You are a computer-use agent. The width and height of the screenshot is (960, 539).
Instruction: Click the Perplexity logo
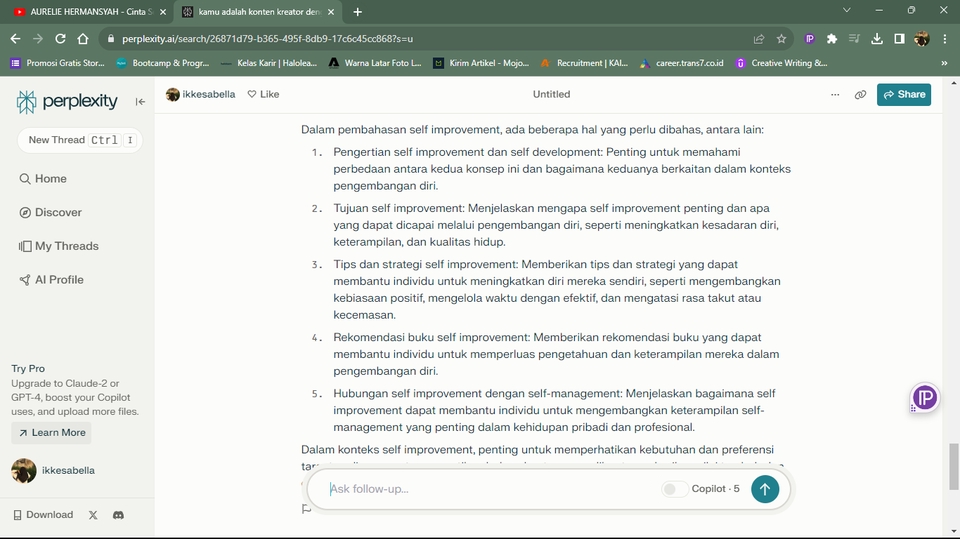point(67,102)
